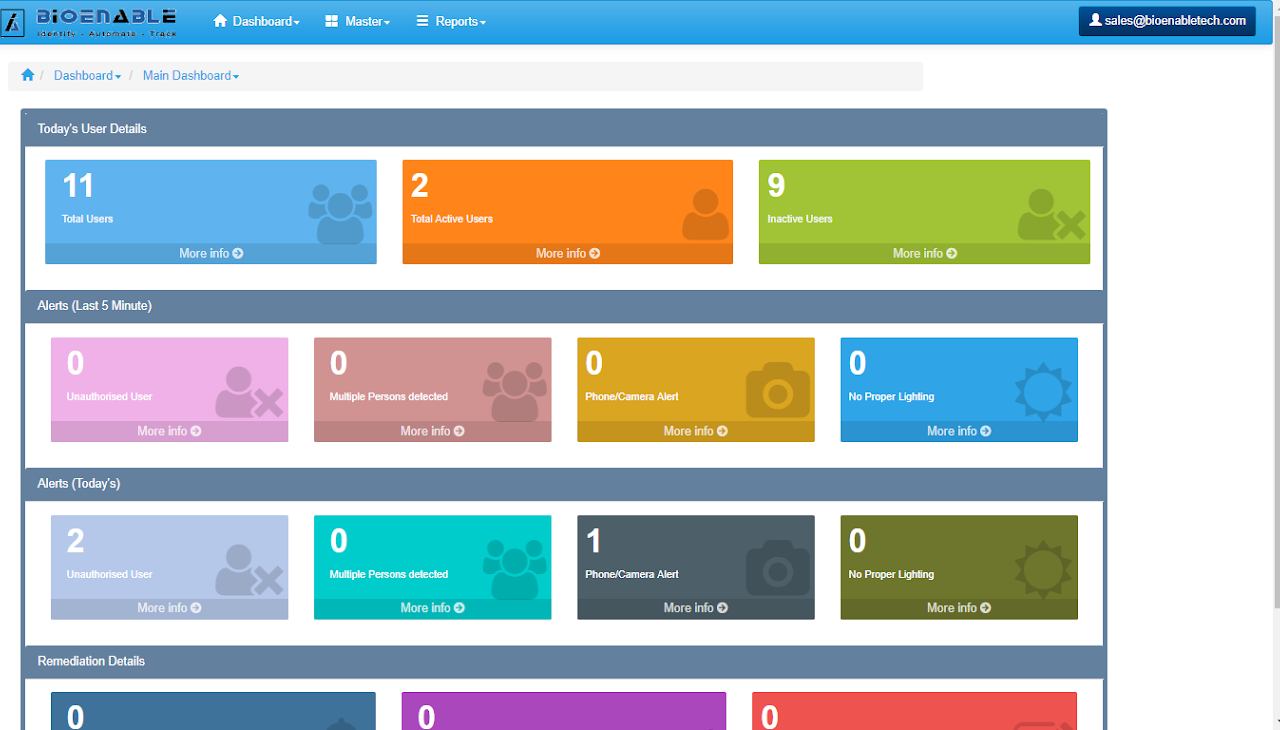Open More info on teal Multiple Persons detected card

tap(433, 608)
